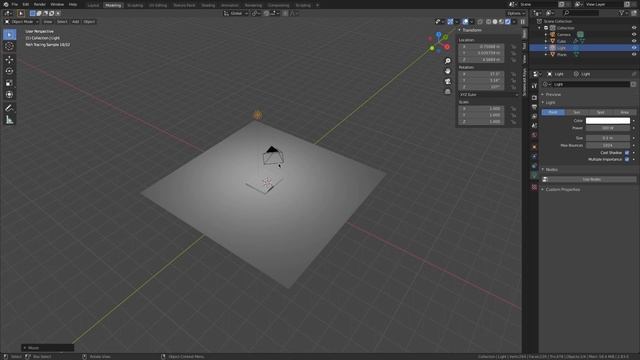The height and width of the screenshot is (360, 640).
Task: Hide the Plane object with eye icon
Action: click(634, 54)
